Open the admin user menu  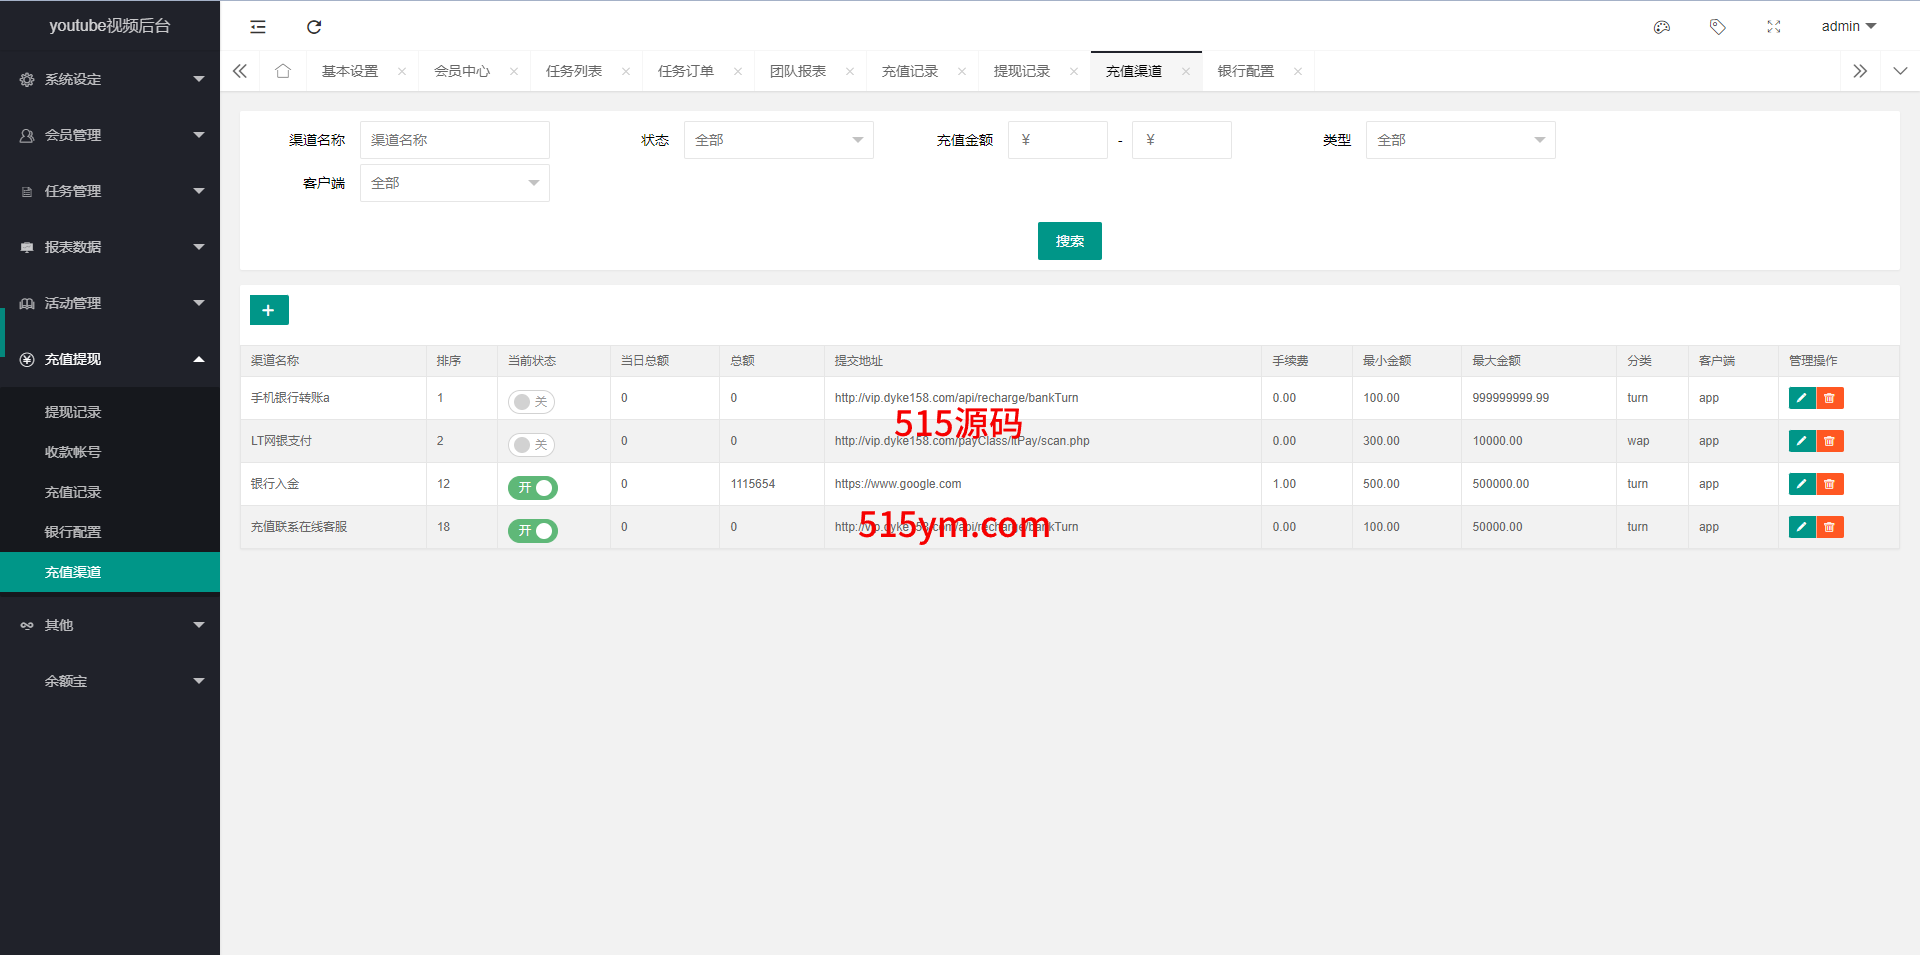(x=1848, y=27)
